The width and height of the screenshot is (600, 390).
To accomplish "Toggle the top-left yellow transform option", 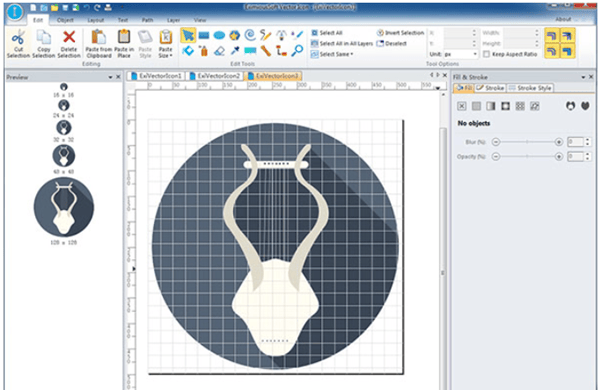I will (551, 36).
